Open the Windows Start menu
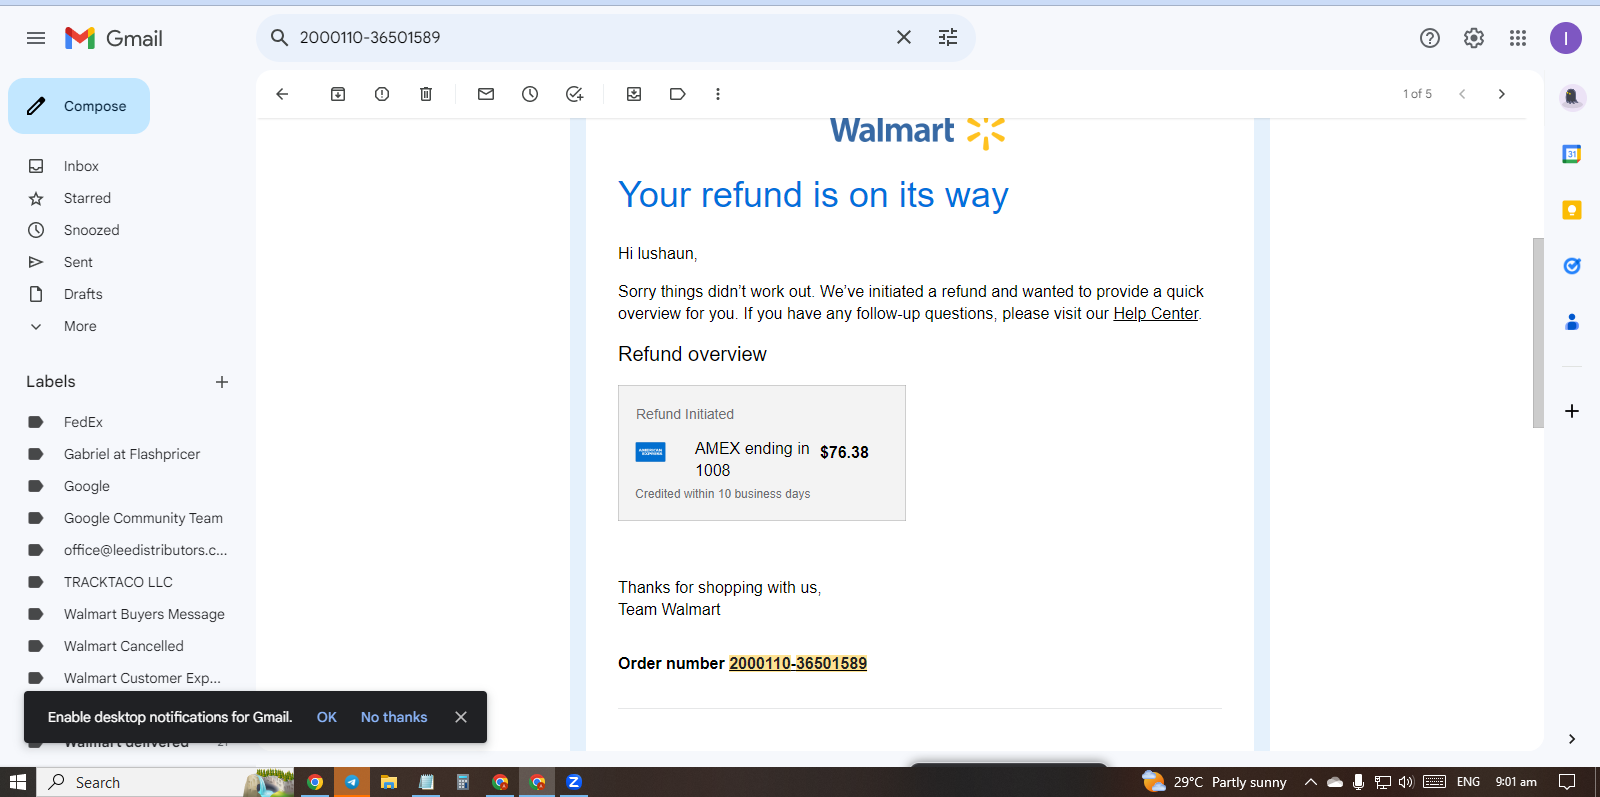 18,782
